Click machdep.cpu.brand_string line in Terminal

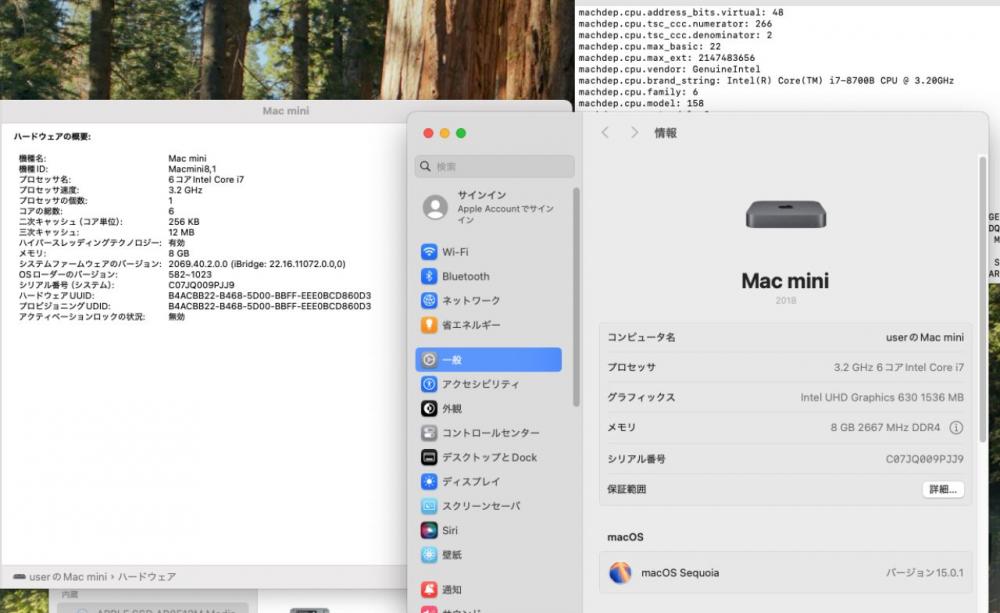click(766, 80)
